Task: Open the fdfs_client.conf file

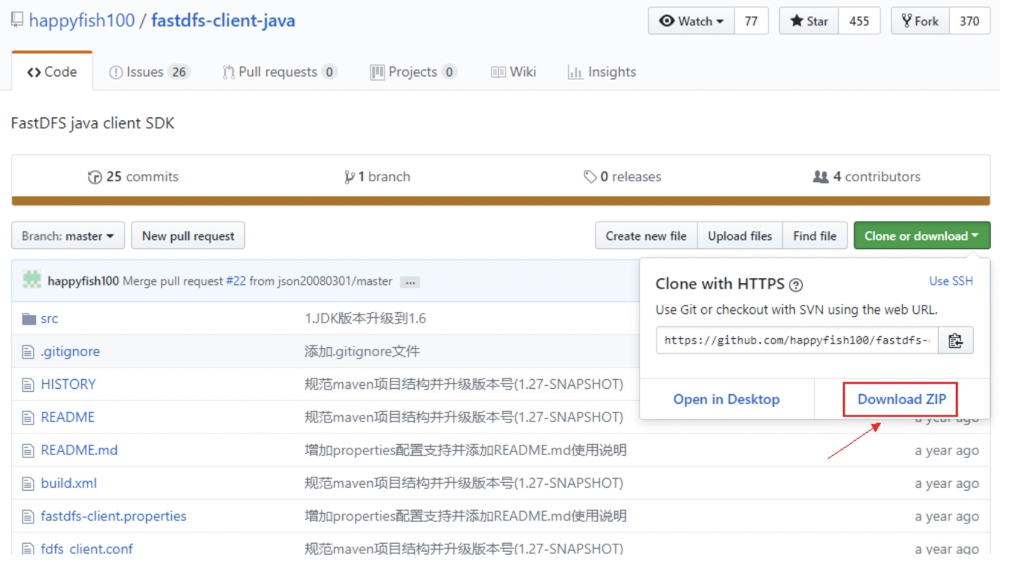Action: click(x=87, y=549)
